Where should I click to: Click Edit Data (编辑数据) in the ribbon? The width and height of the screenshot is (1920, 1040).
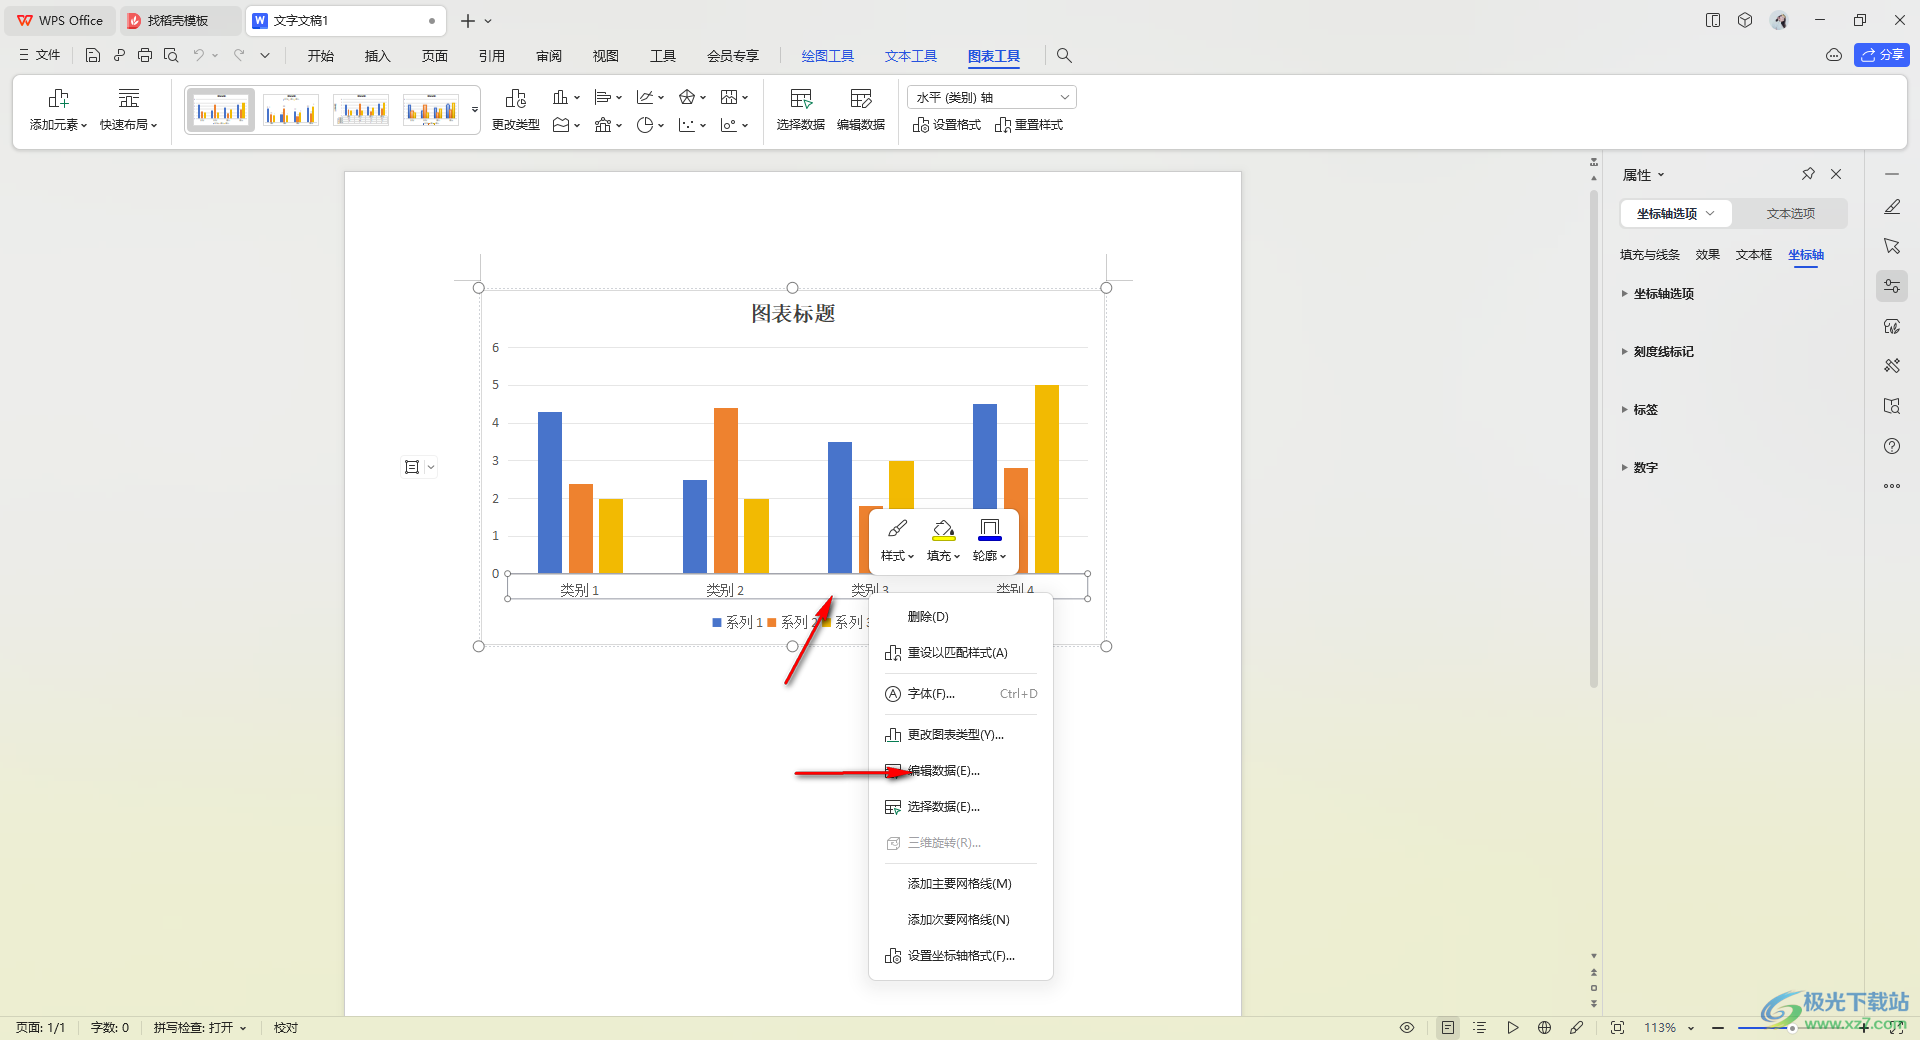point(861,110)
